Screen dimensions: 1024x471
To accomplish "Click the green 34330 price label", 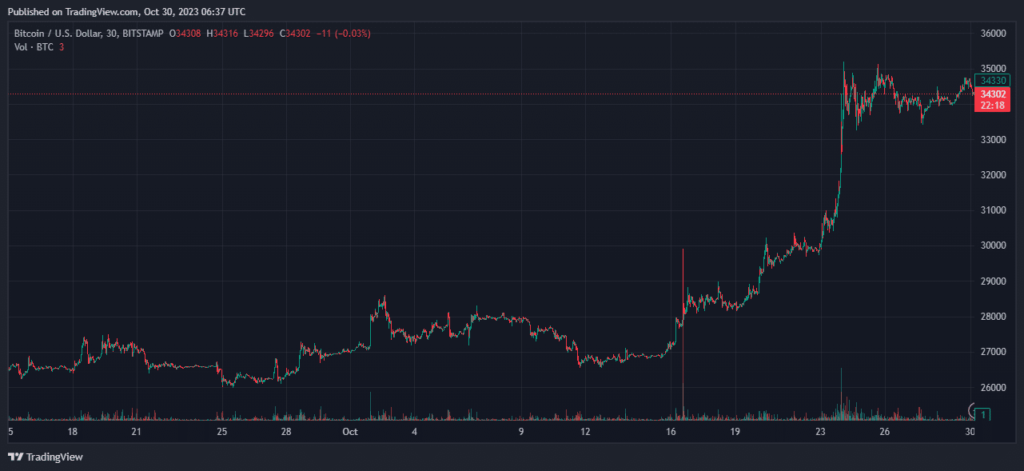I will (991, 80).
